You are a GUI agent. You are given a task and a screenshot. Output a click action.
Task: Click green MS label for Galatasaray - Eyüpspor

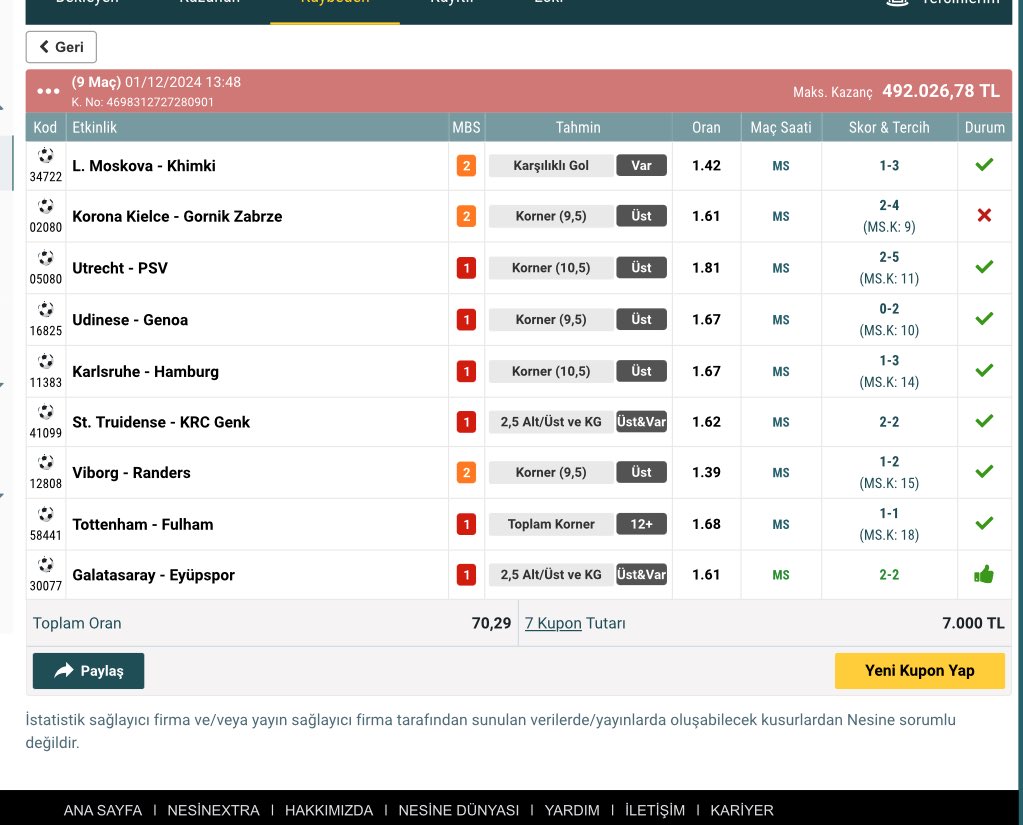tap(781, 575)
